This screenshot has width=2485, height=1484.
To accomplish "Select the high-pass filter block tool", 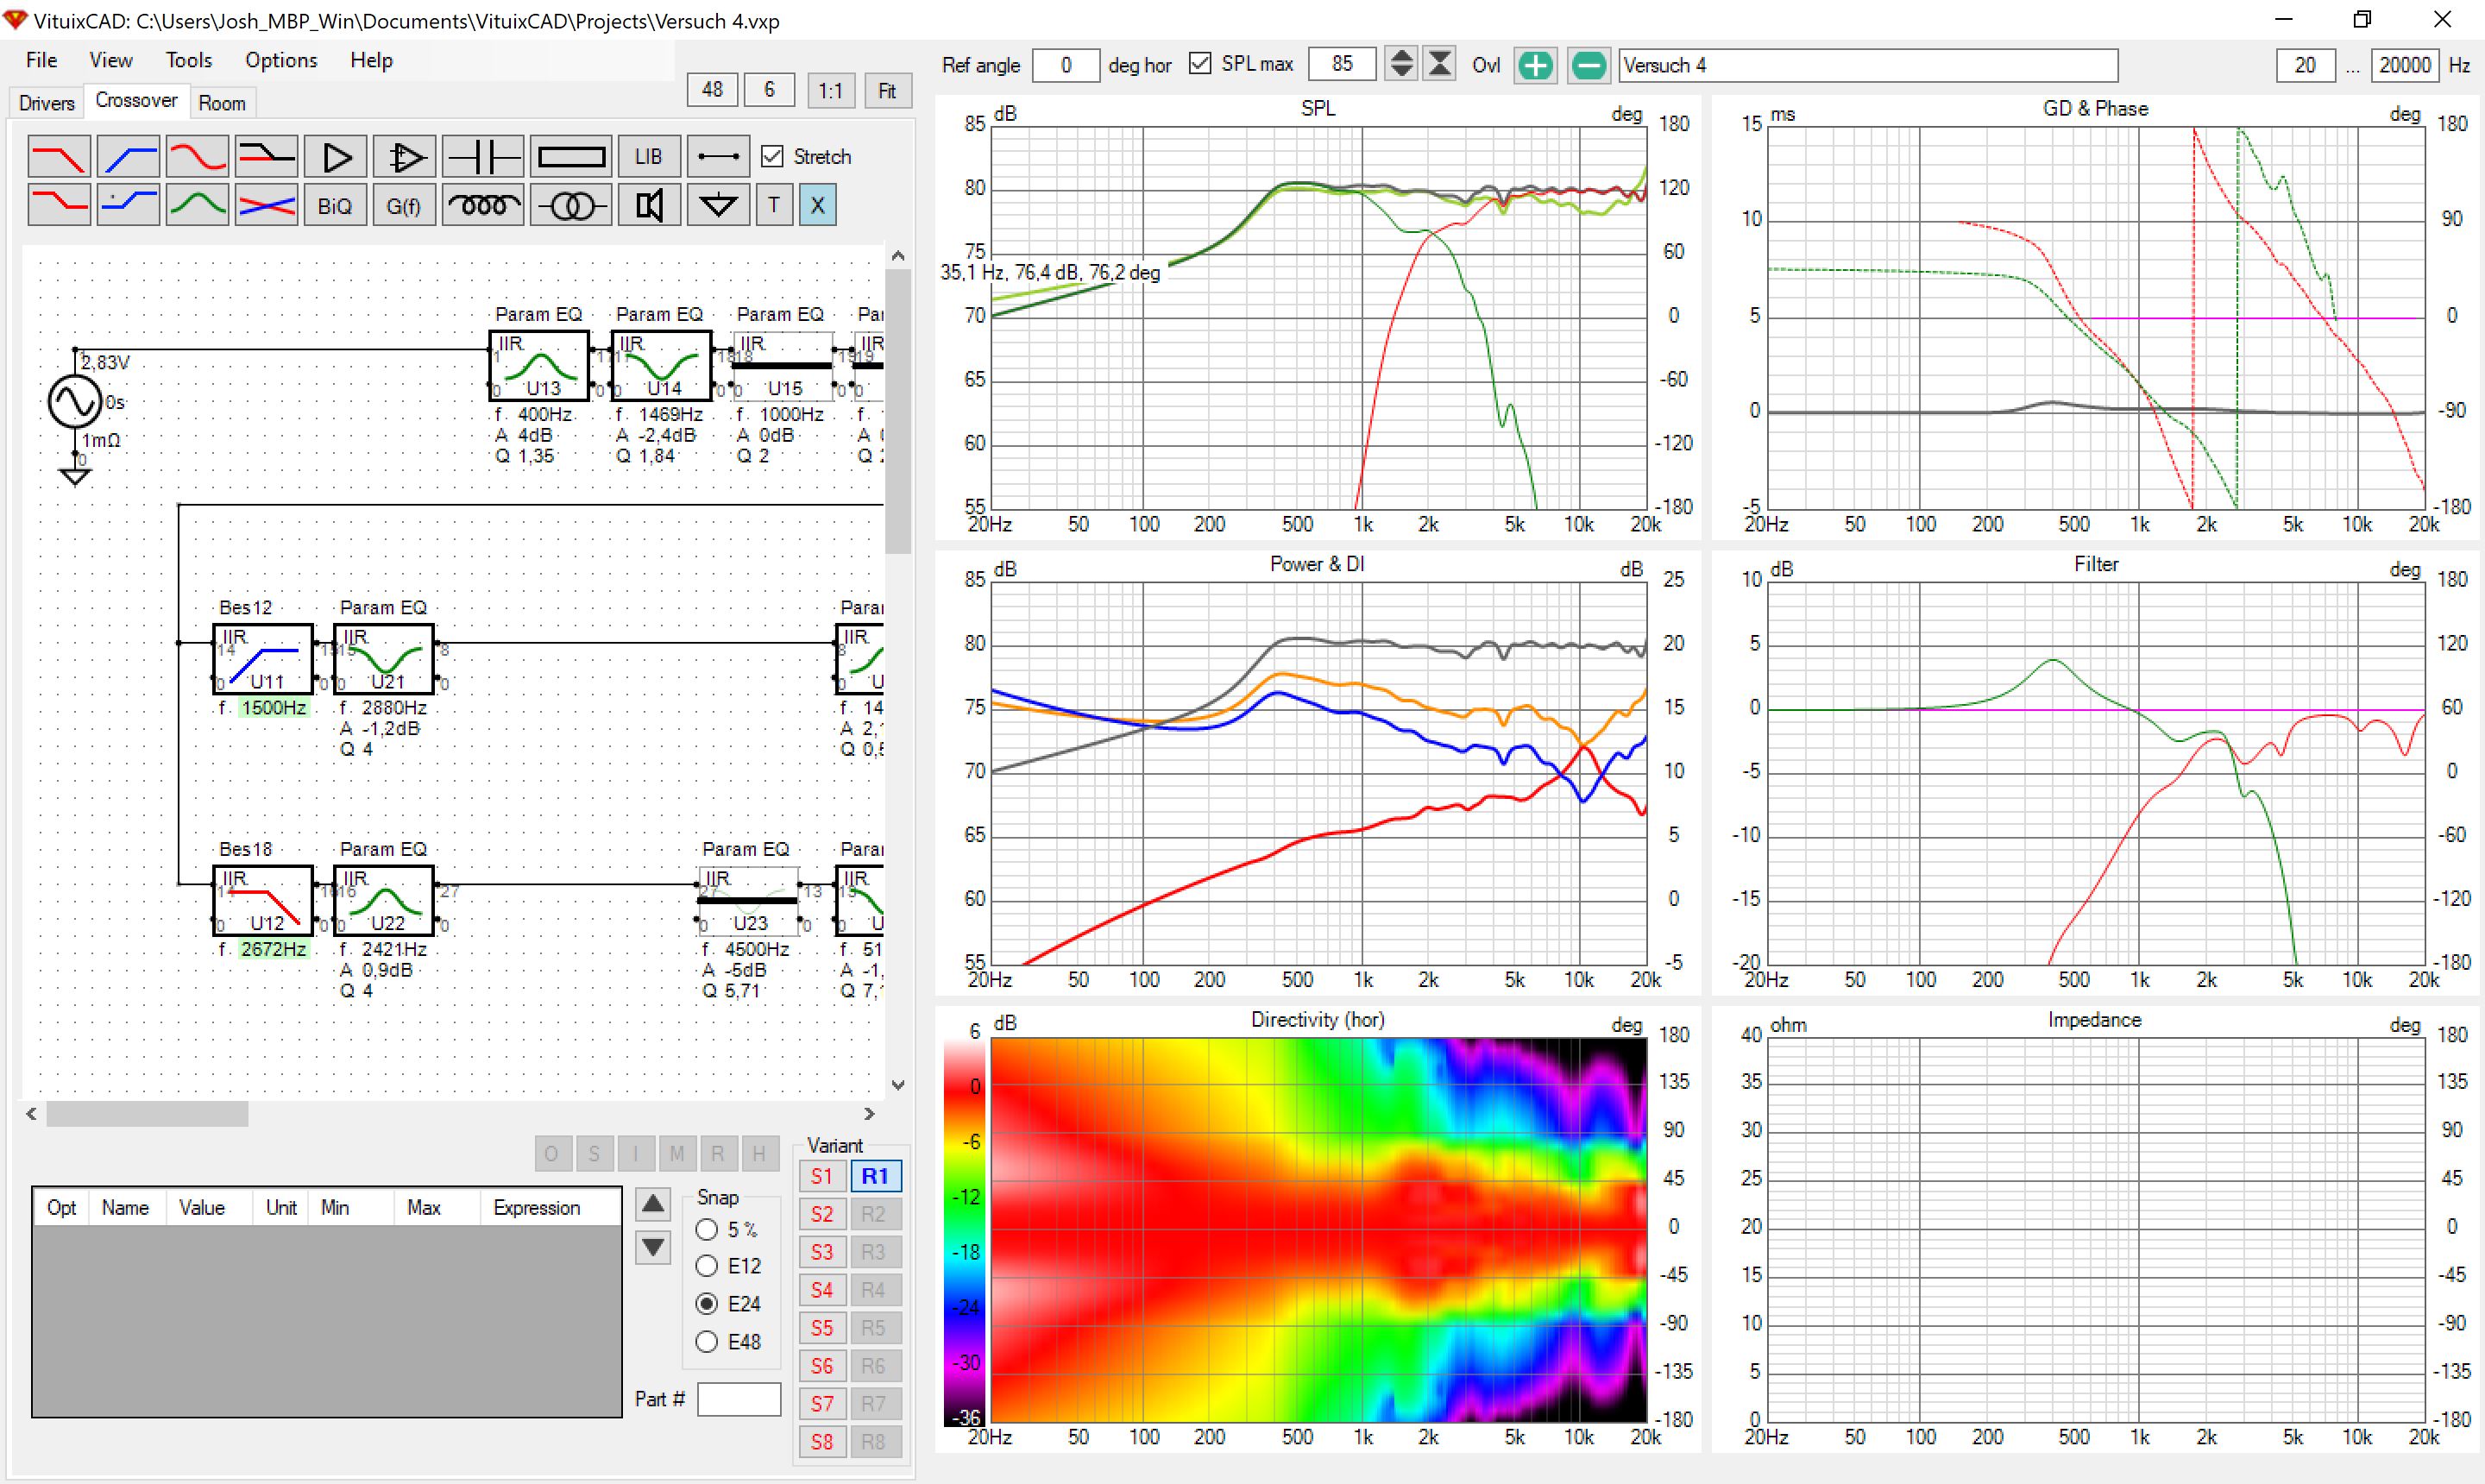I will pos(128,157).
